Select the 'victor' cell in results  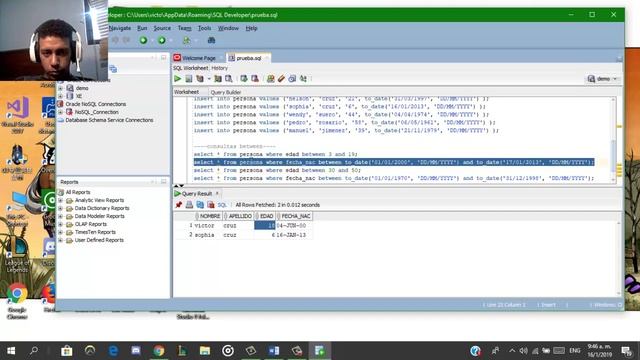(x=208, y=226)
